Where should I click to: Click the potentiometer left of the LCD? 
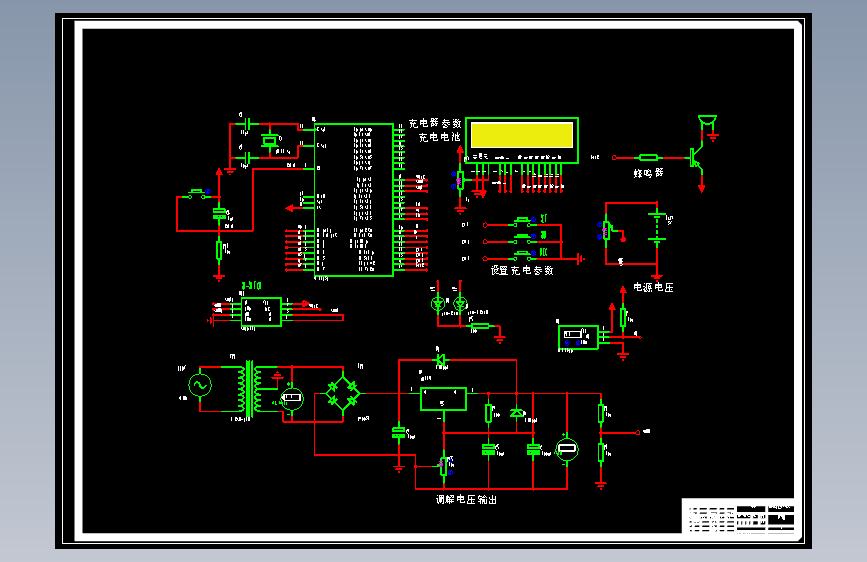[x=460, y=180]
